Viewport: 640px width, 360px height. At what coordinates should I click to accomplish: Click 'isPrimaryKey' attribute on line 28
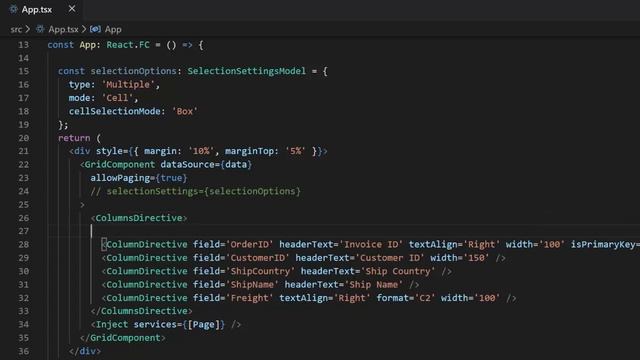tap(602, 244)
